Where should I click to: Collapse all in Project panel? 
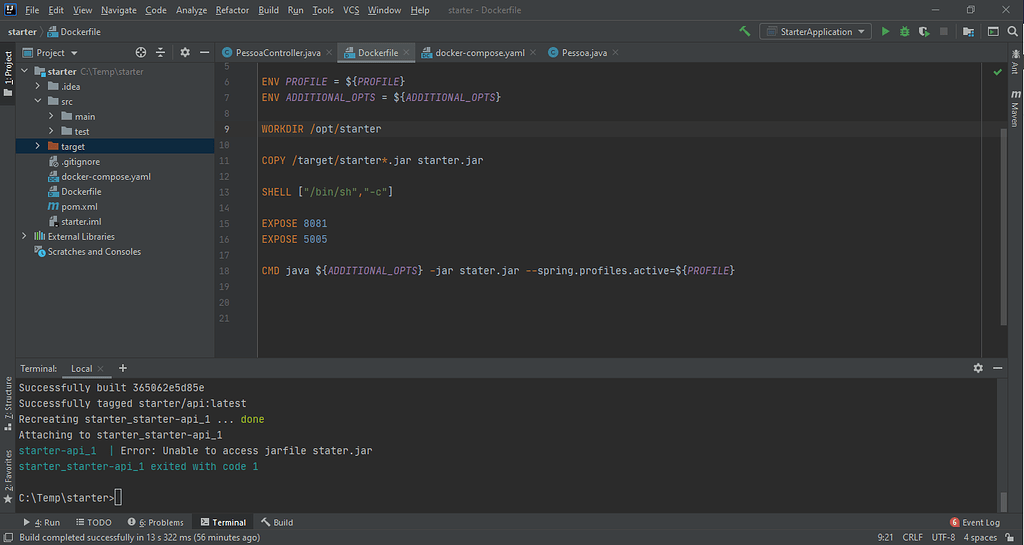click(x=160, y=52)
